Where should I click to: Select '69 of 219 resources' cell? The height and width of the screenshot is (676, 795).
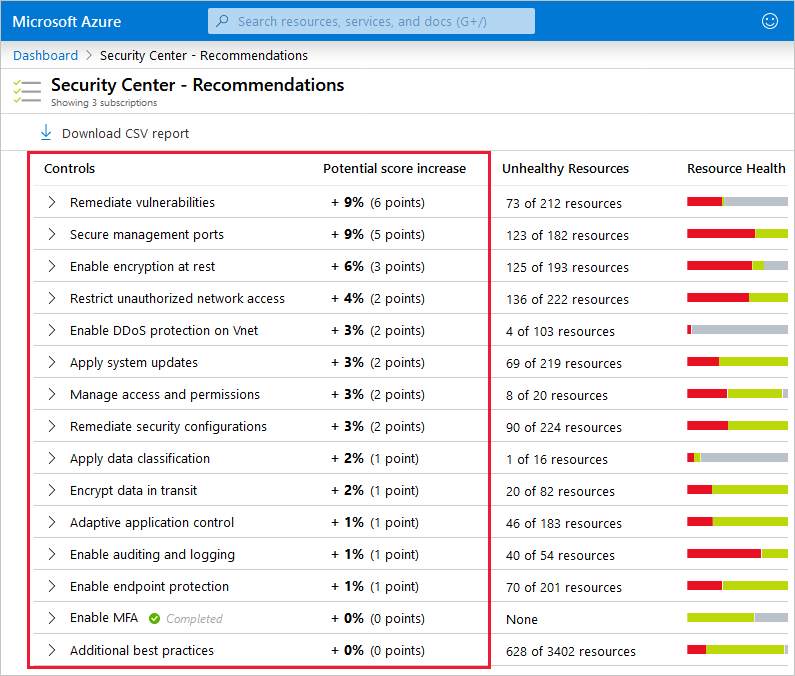tap(564, 363)
